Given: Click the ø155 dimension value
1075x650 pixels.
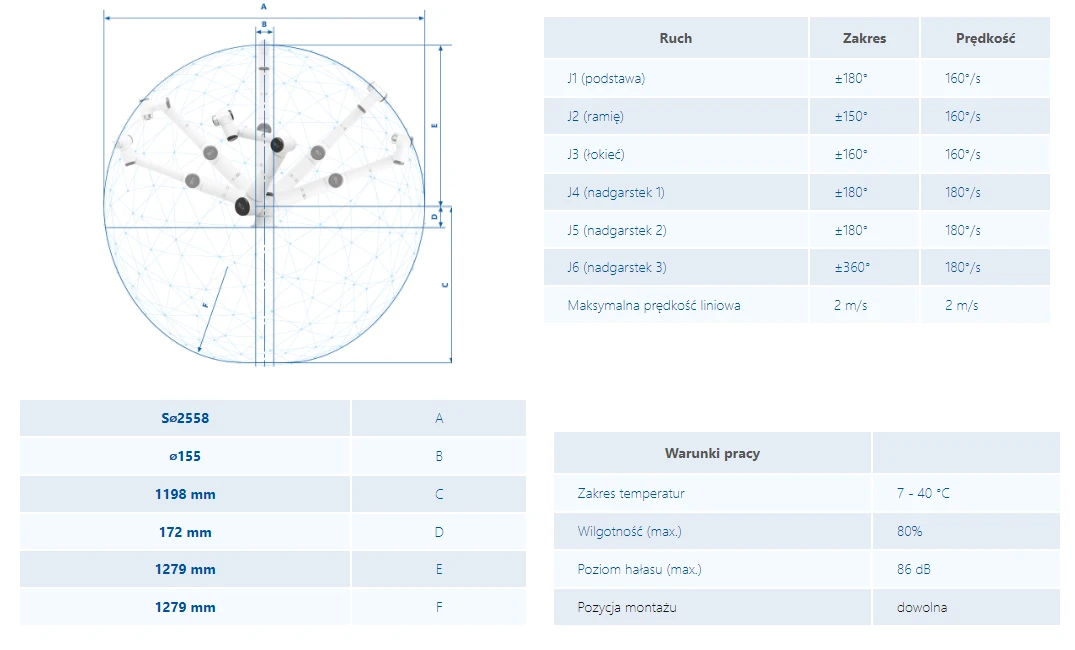Looking at the screenshot, I should (185, 456).
